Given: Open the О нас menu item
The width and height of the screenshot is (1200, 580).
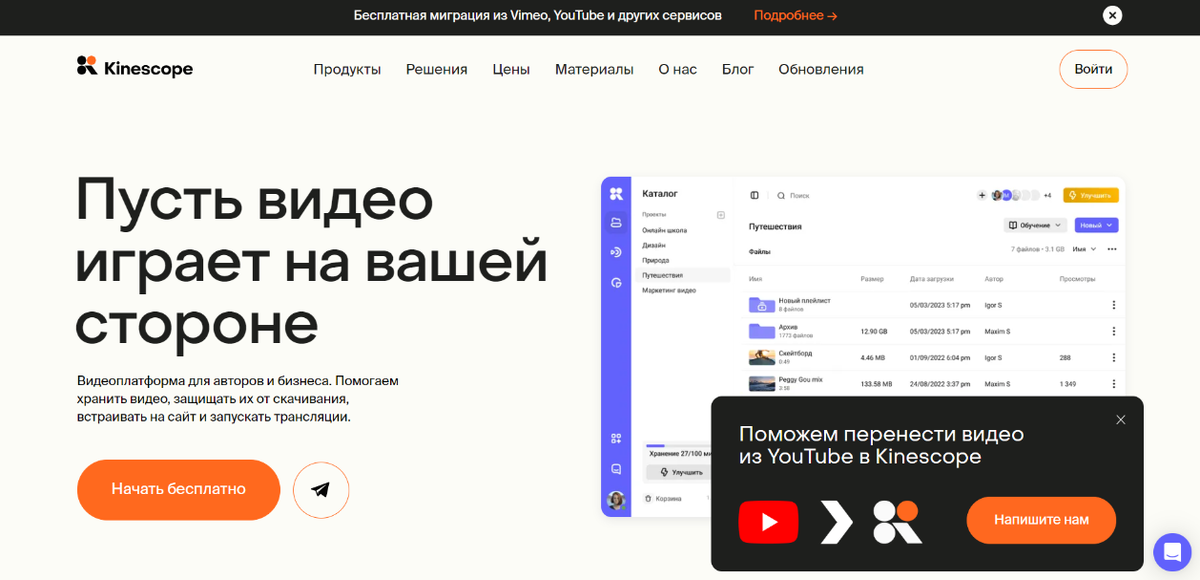Looking at the screenshot, I should [678, 69].
